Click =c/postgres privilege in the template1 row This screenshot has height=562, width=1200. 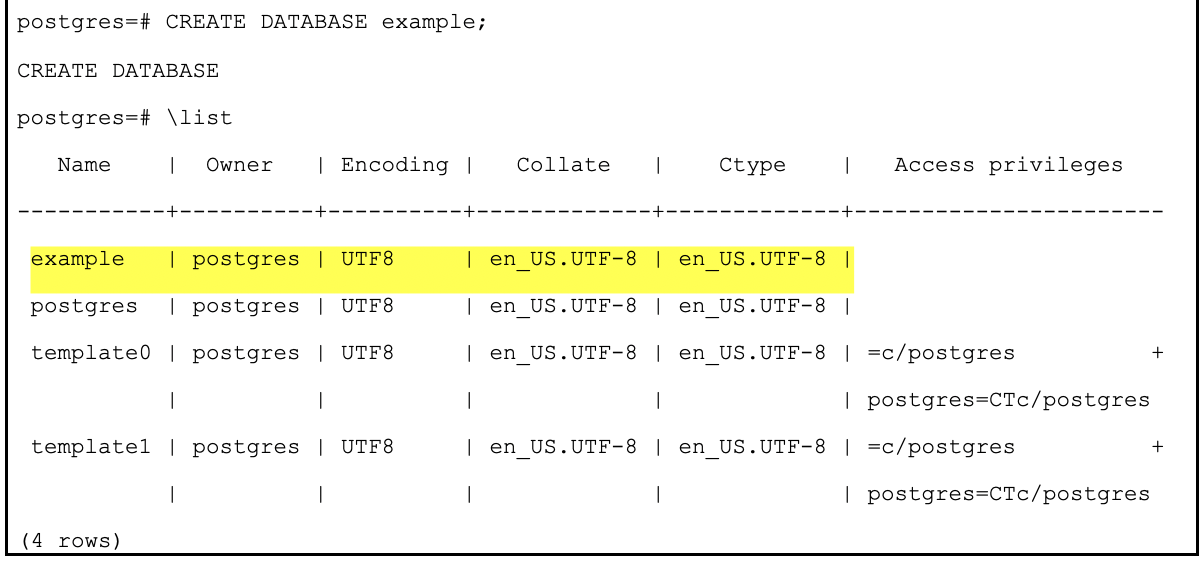click(941, 447)
